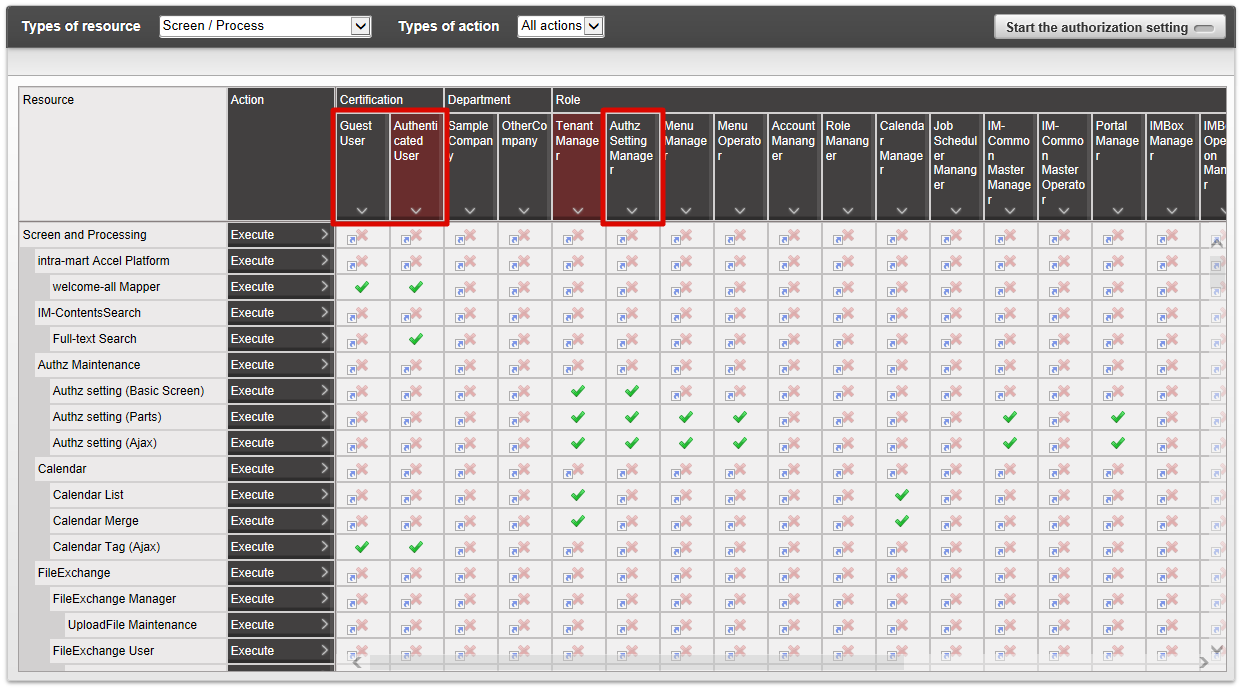Select the Authz Maintenance resource row
This screenshot has width=1240, height=688.
click(x=89, y=365)
